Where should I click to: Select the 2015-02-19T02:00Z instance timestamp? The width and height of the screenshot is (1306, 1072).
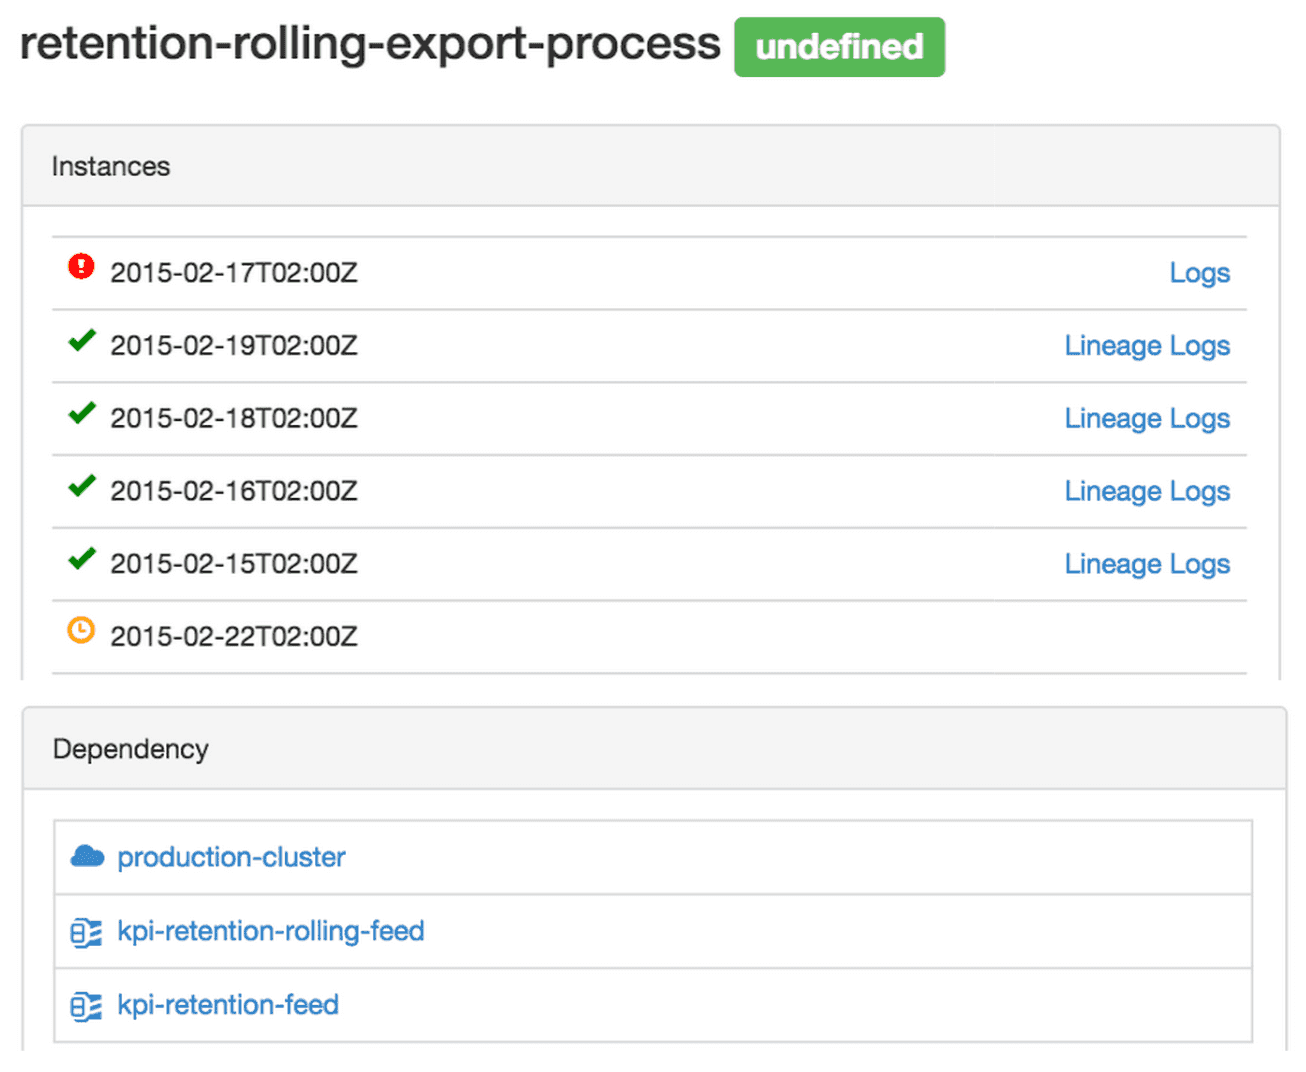click(234, 346)
